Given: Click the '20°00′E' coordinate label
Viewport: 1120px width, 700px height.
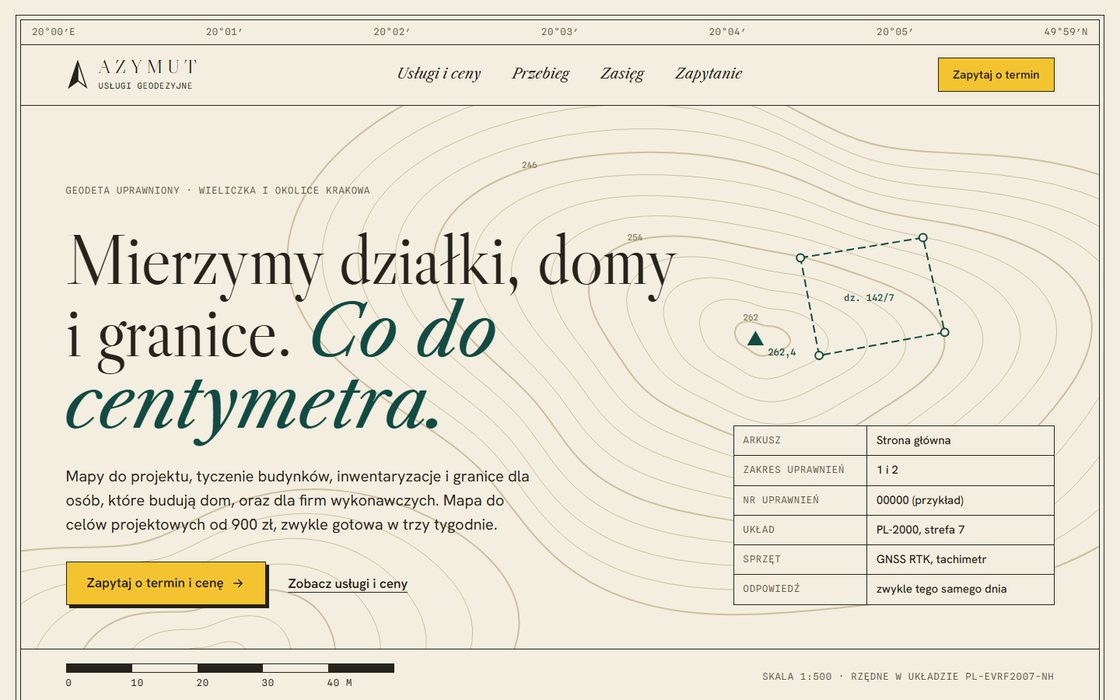Looking at the screenshot, I should pos(54,32).
